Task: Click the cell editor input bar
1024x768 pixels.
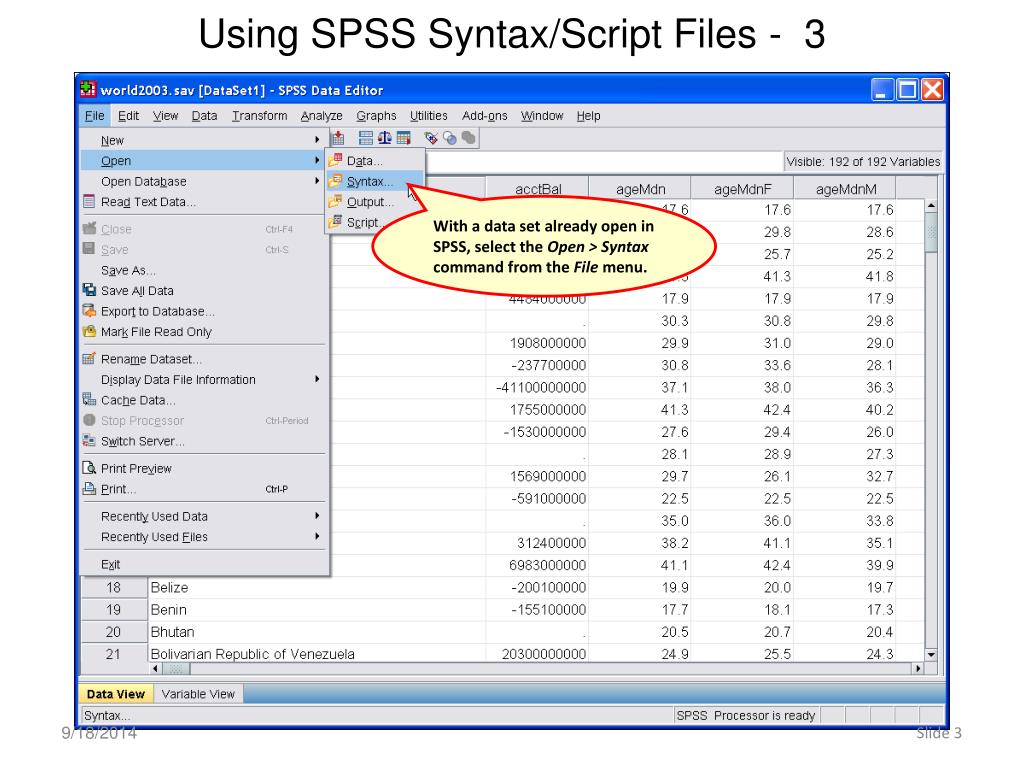Action: point(604,161)
